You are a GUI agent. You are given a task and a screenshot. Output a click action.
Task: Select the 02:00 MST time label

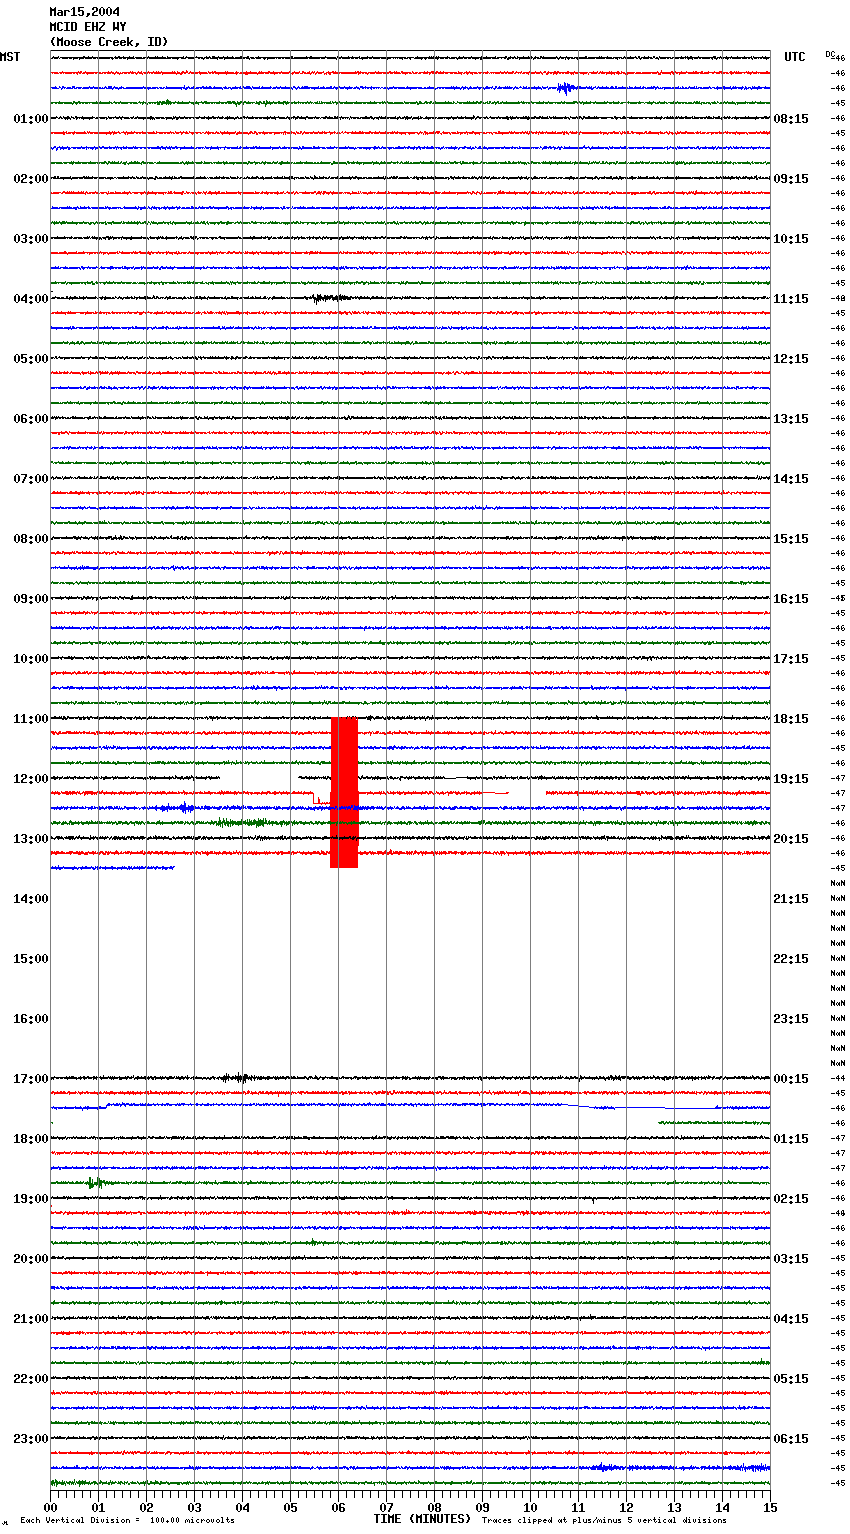[x=31, y=179]
